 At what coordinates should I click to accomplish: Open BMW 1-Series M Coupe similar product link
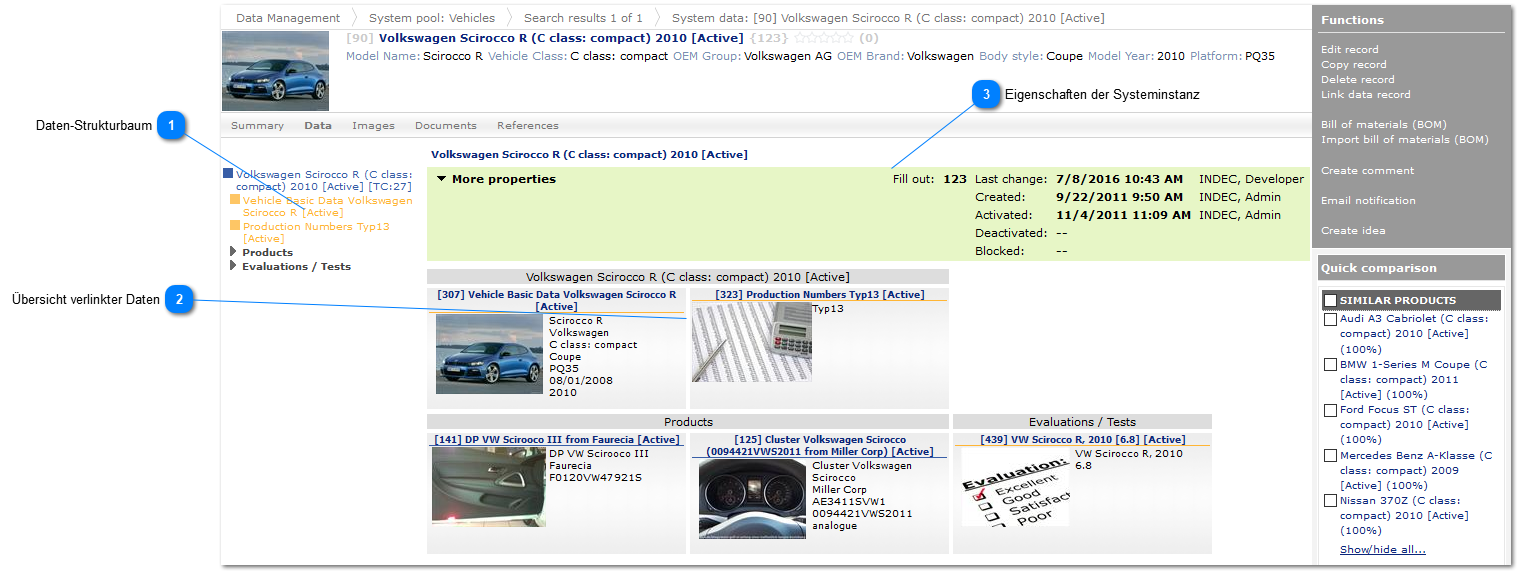[x=1414, y=379]
